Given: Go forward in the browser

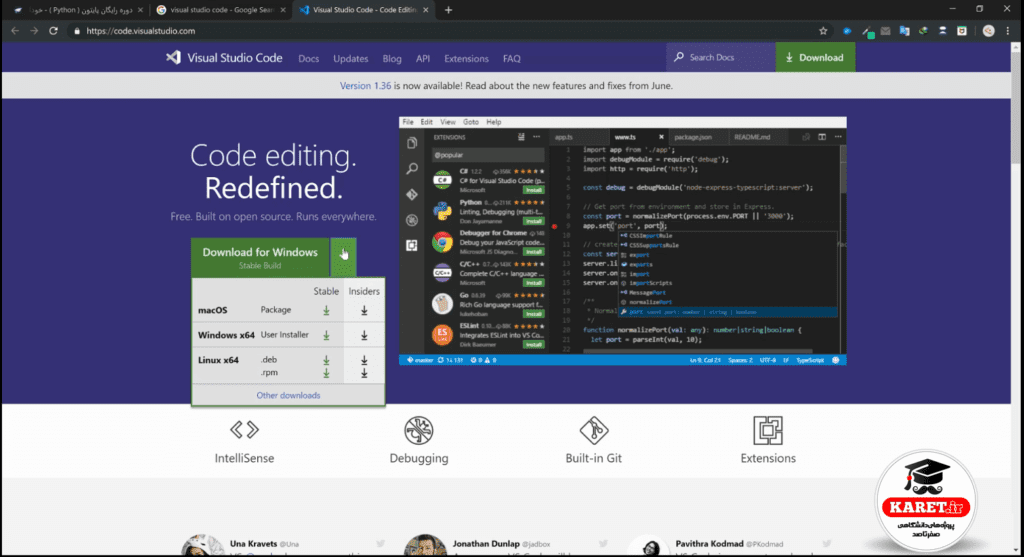Looking at the screenshot, I should pos(34,31).
